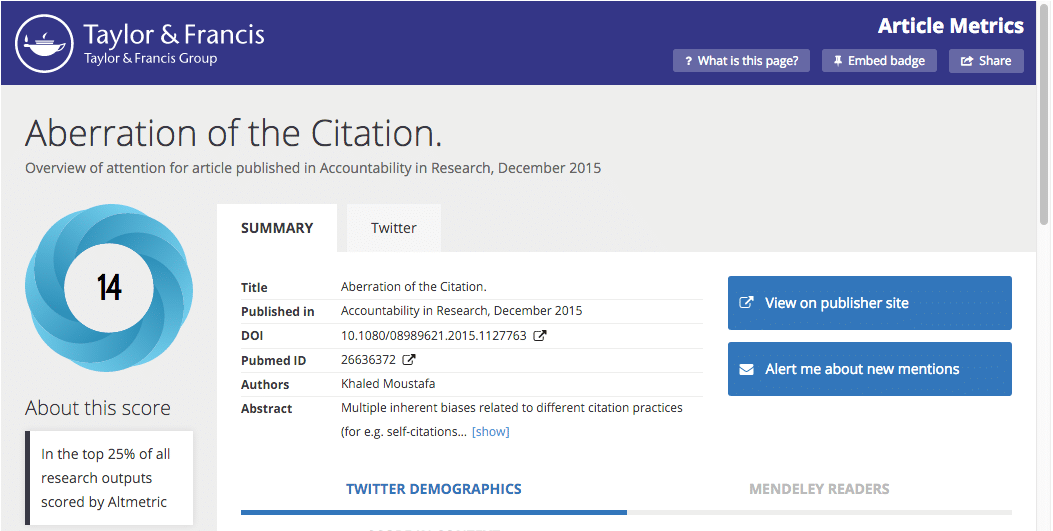Click the page title Aberration of the Citation.
This screenshot has width=1053, height=531.
coord(234,133)
